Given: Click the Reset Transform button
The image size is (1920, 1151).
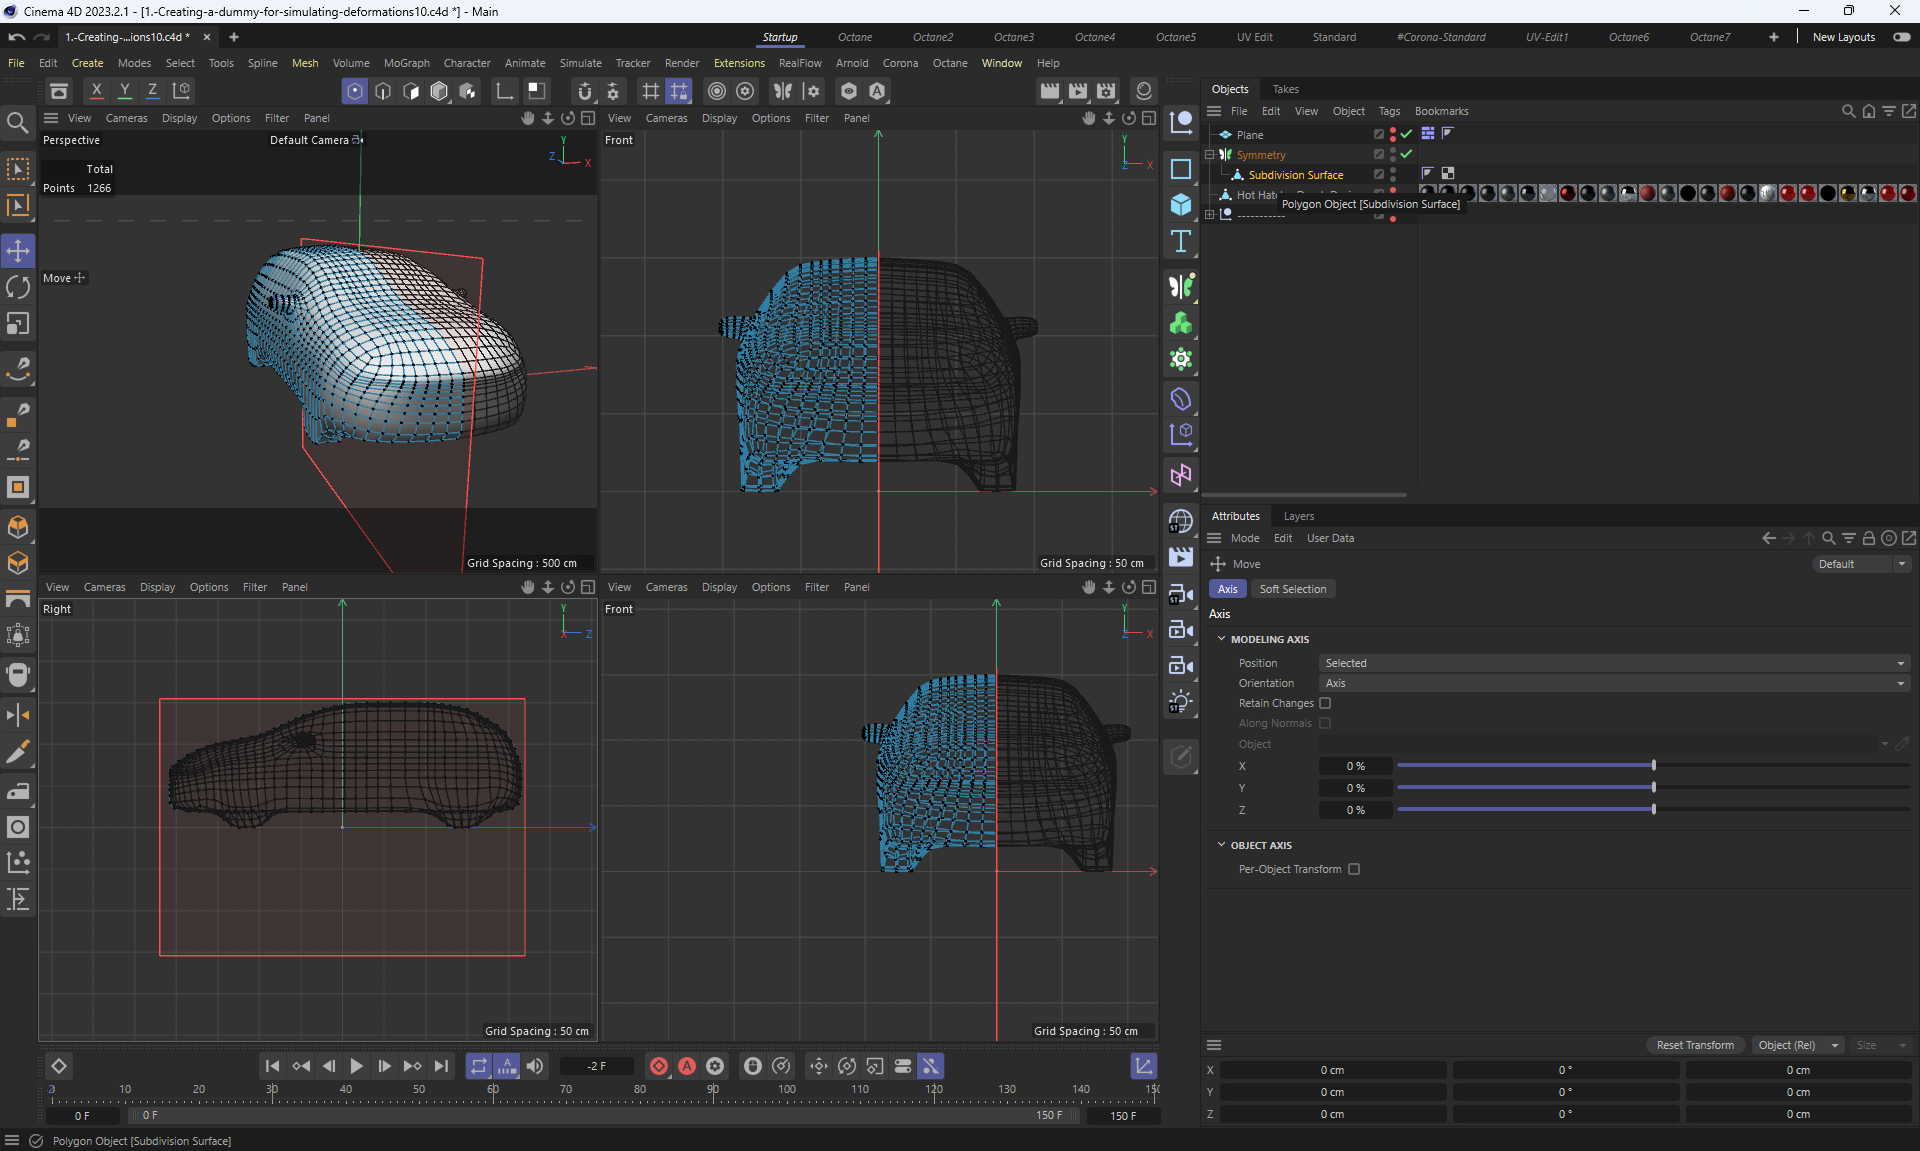Looking at the screenshot, I should [1694, 1045].
